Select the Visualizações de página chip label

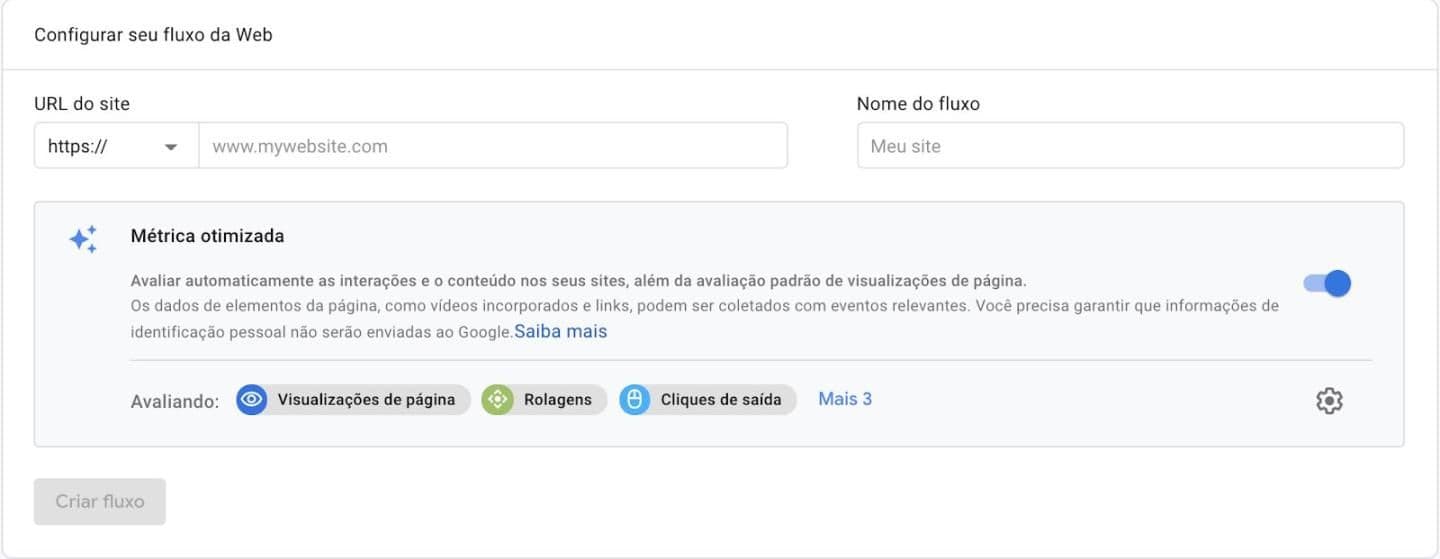(x=366, y=400)
